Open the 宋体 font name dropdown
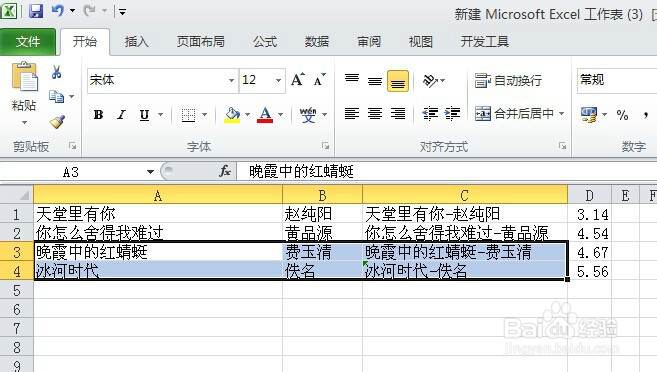The image size is (657, 372). click(x=231, y=80)
